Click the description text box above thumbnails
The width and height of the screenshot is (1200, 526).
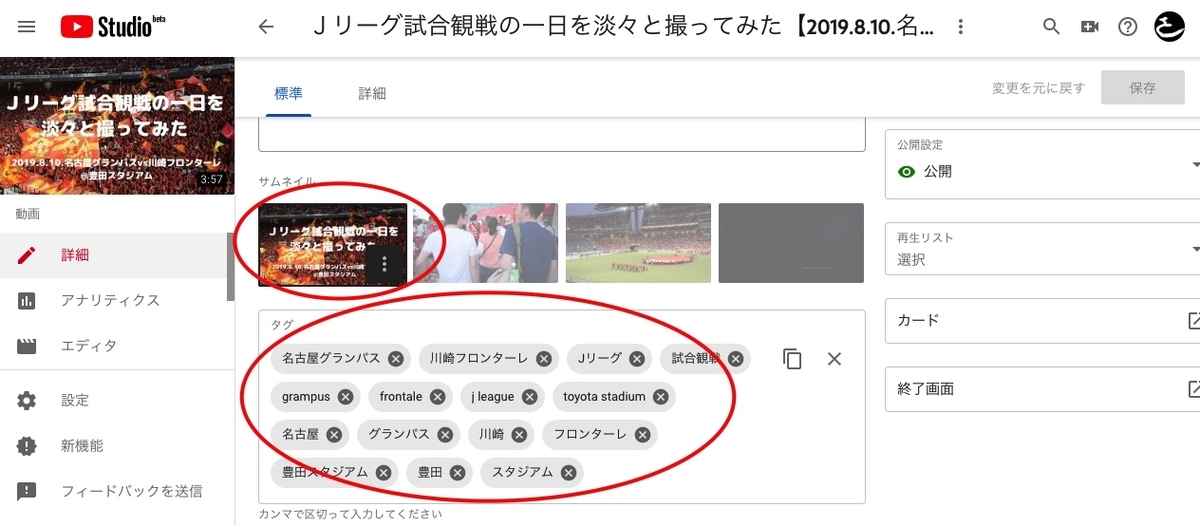point(561,135)
